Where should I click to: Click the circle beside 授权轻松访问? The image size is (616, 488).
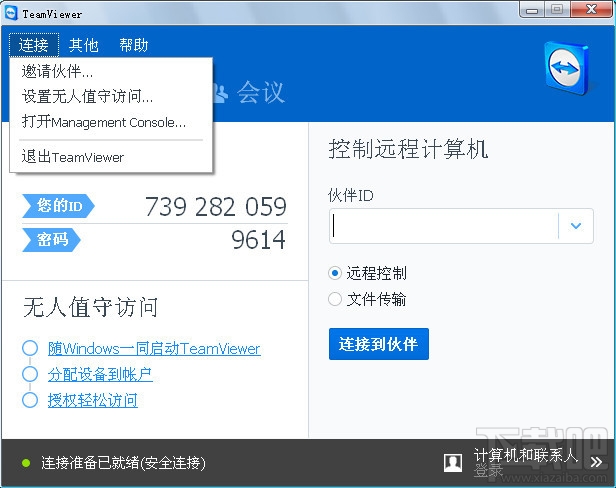[30, 400]
